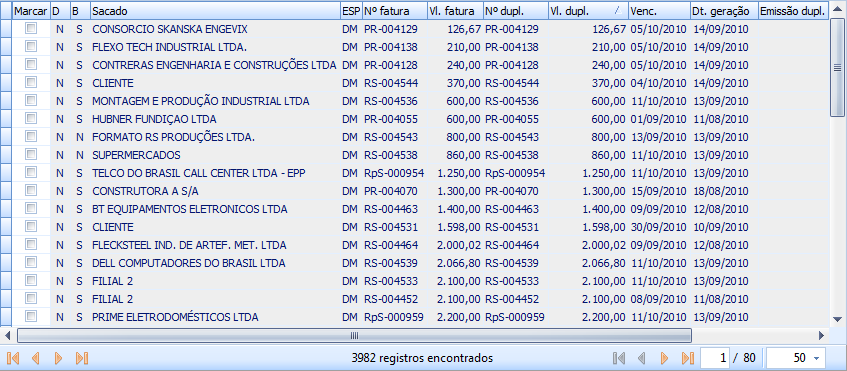847x371 pixels.
Task: Click the Venc. column header
Action: (x=659, y=11)
